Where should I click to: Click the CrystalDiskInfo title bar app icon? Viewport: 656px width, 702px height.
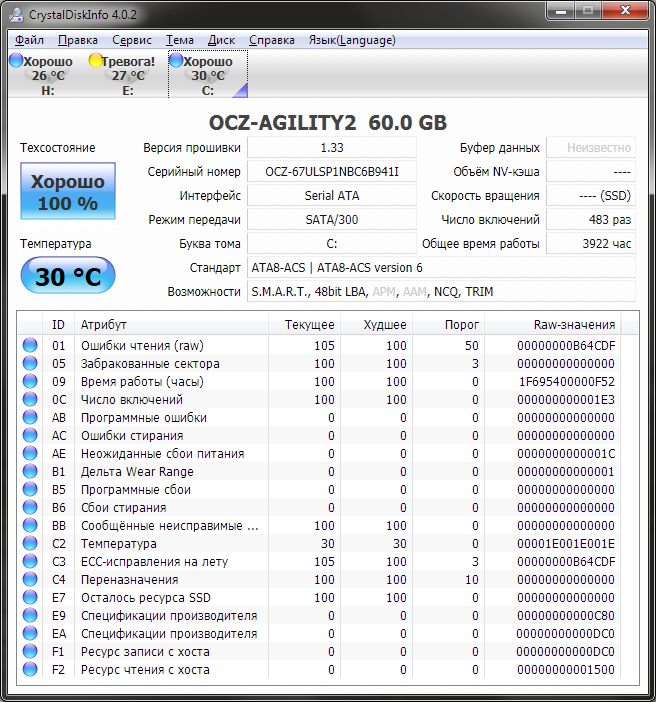[17, 13]
